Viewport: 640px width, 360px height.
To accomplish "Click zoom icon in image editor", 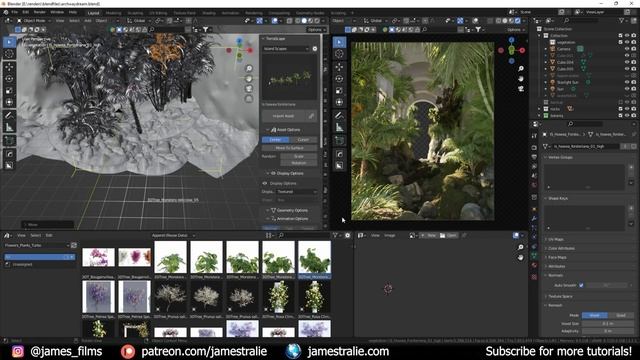I will [520, 247].
